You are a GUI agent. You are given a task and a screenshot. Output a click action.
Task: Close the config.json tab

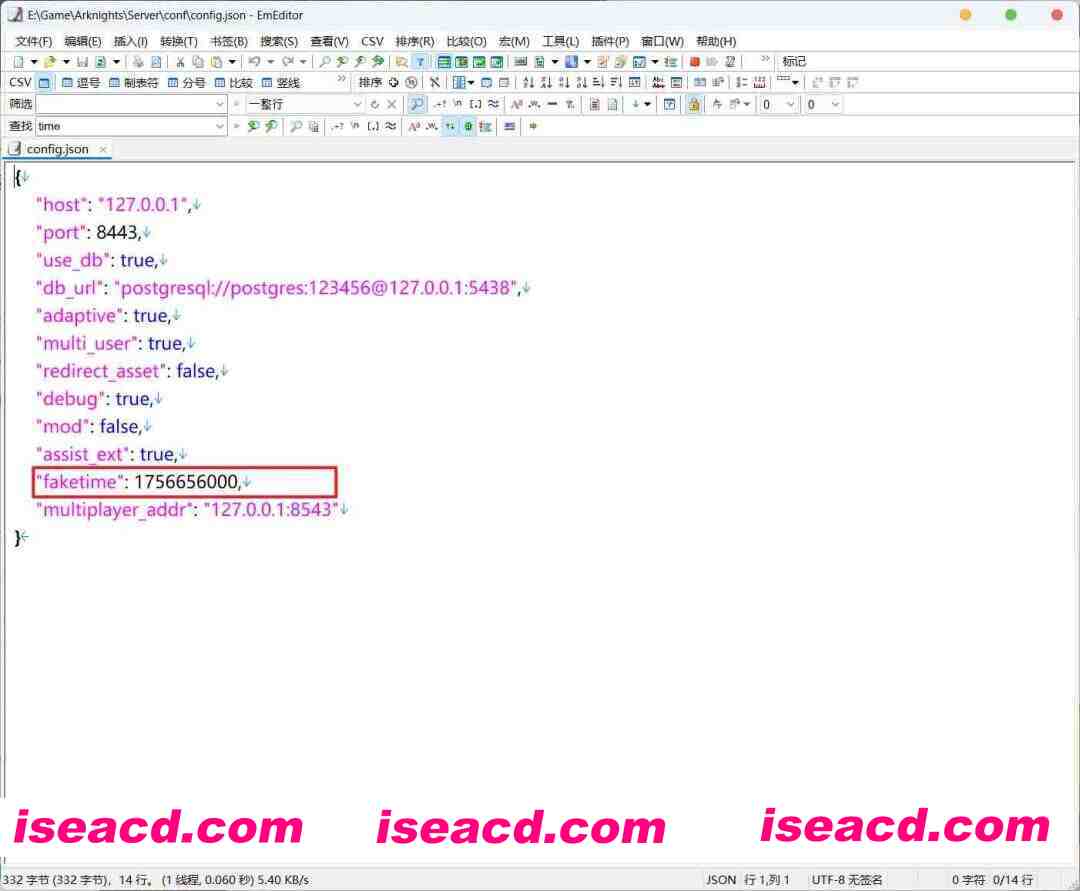coord(102,149)
